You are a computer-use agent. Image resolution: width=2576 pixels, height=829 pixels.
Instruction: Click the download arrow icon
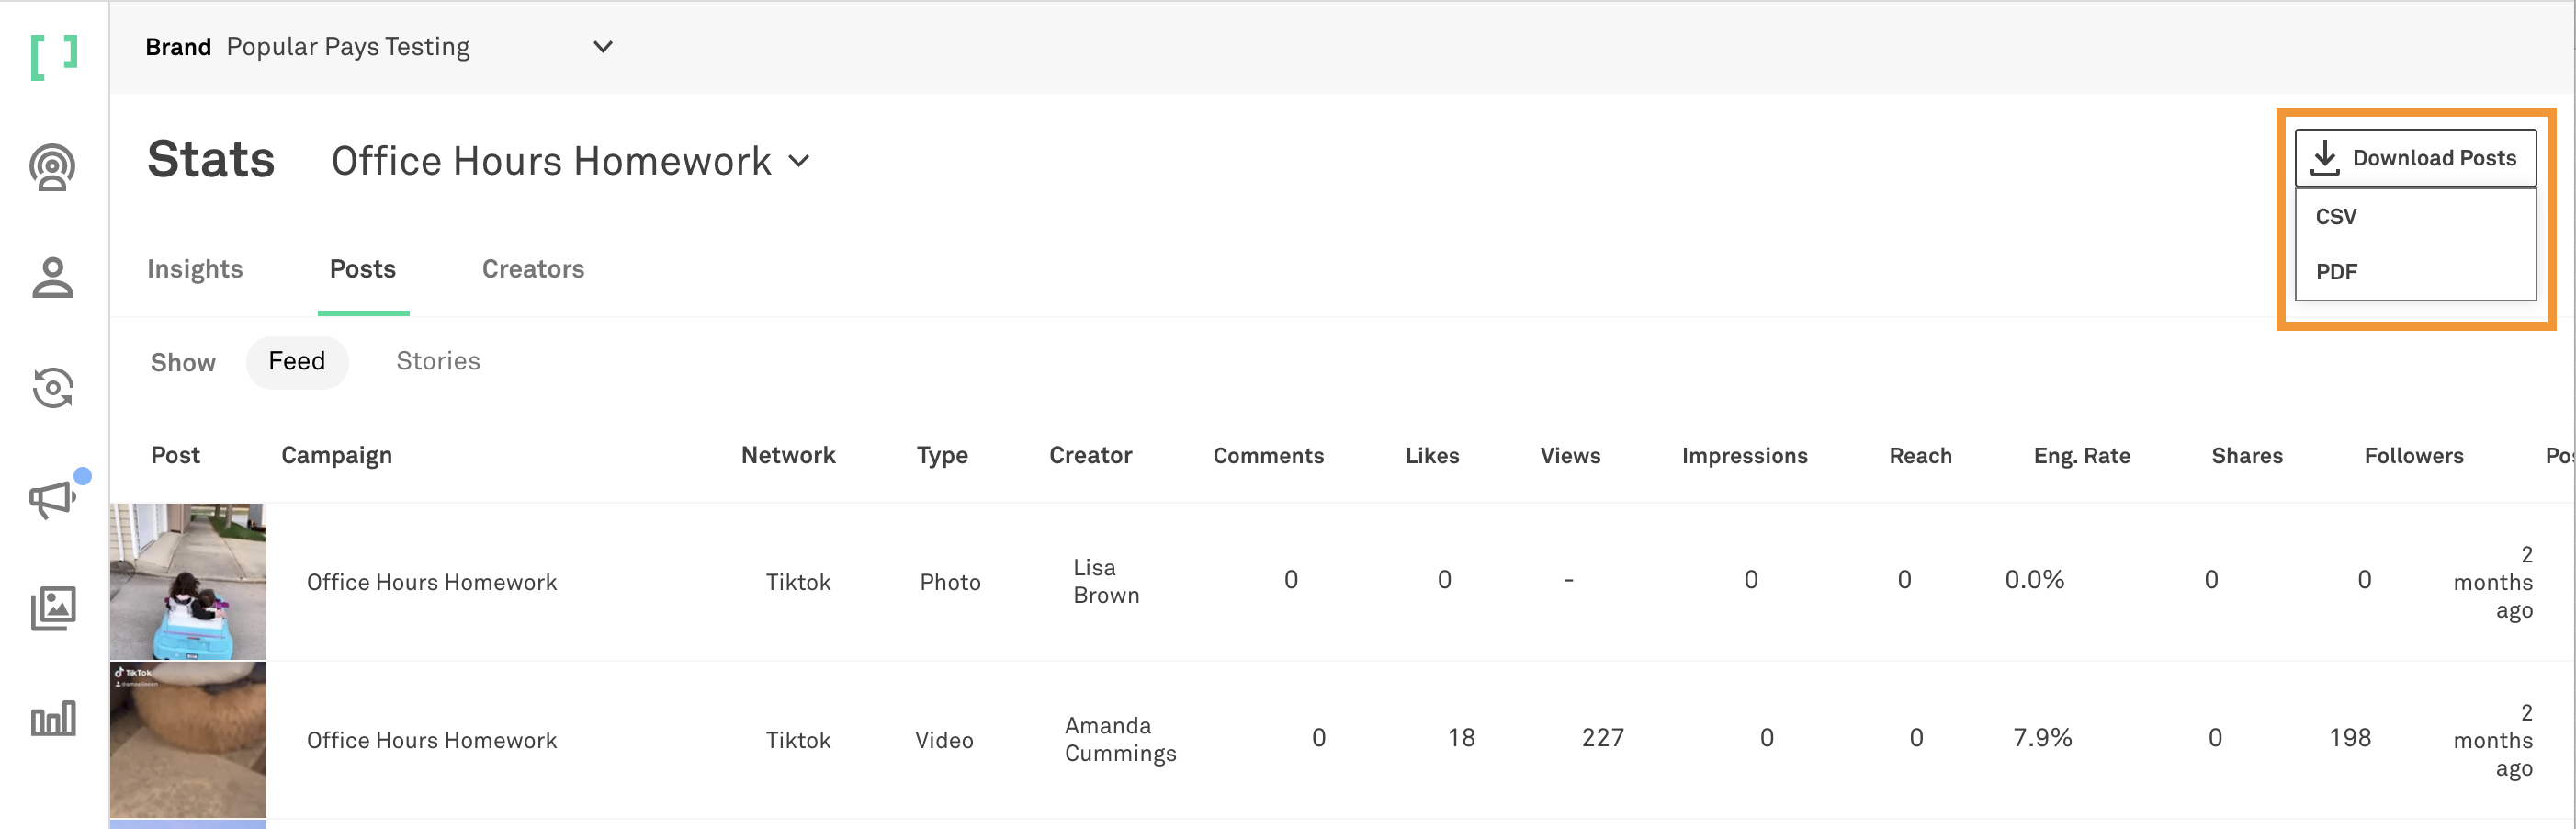[x=2325, y=158]
